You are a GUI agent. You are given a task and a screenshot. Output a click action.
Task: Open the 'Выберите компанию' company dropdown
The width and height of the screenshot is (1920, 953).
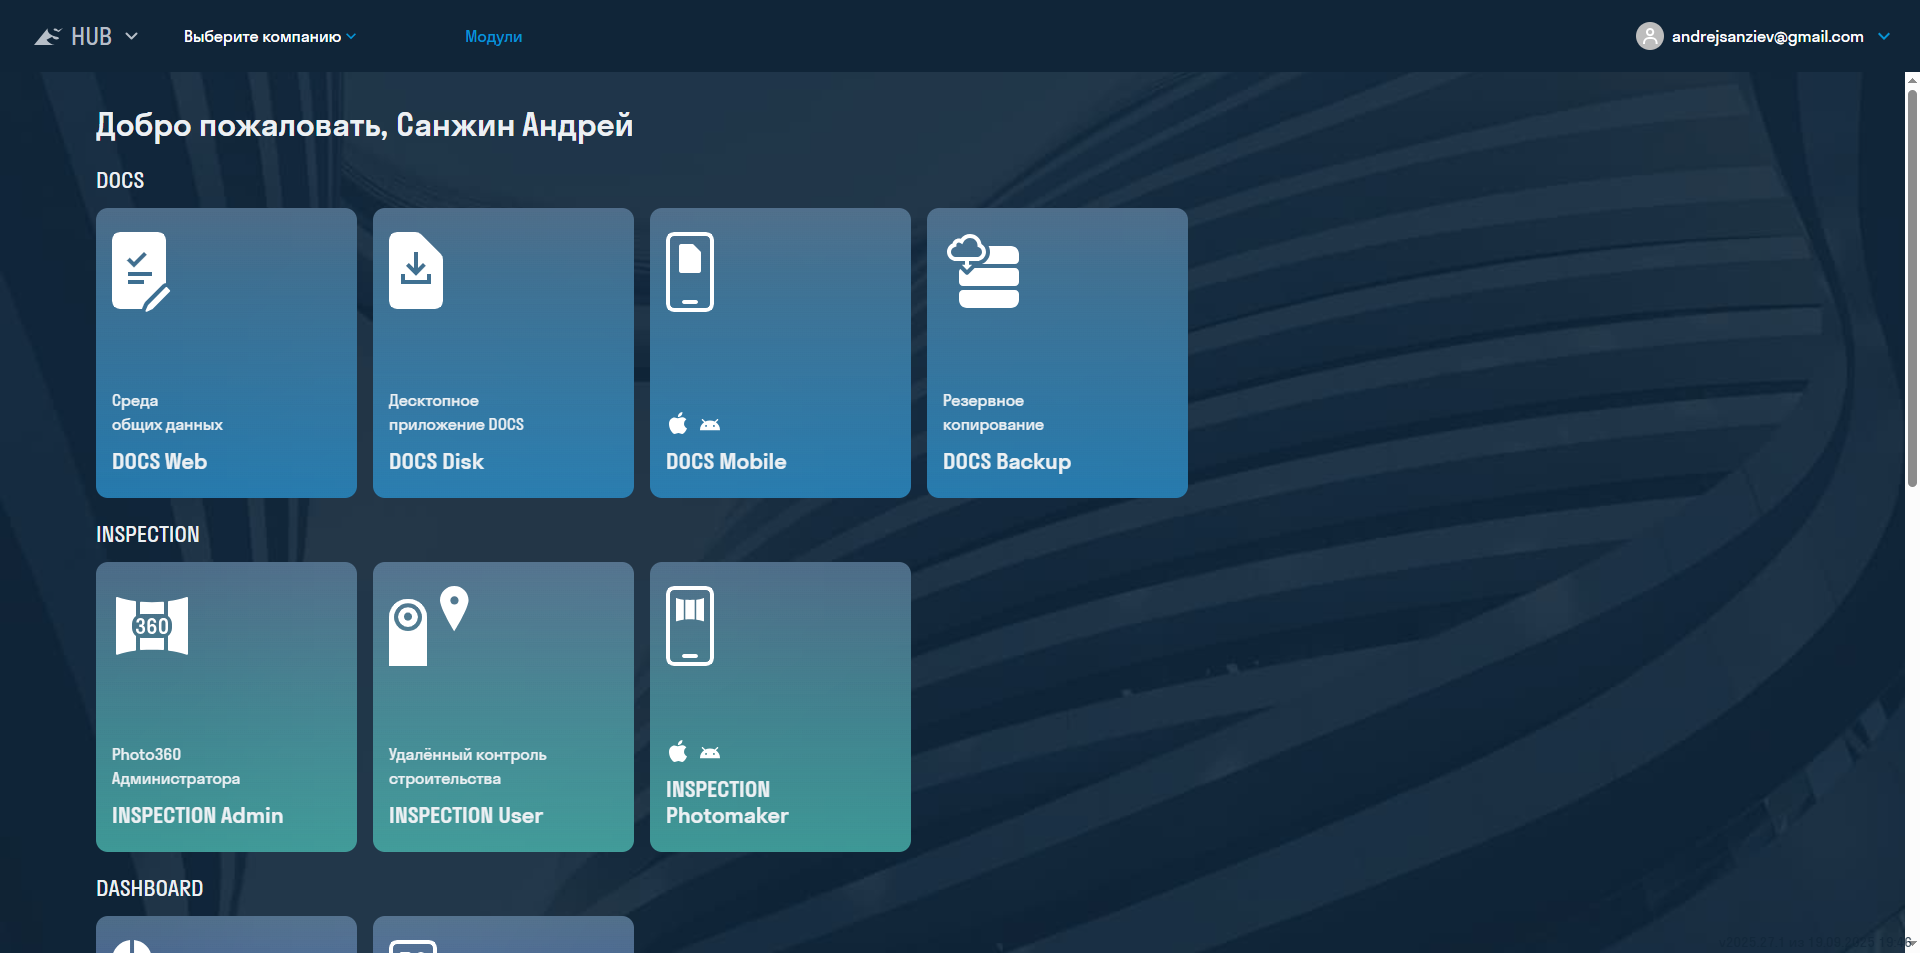coord(269,37)
